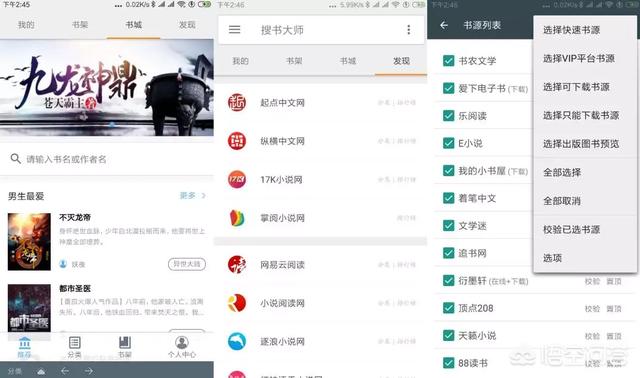Uncheck the E小说 source checkbox

coord(449,143)
